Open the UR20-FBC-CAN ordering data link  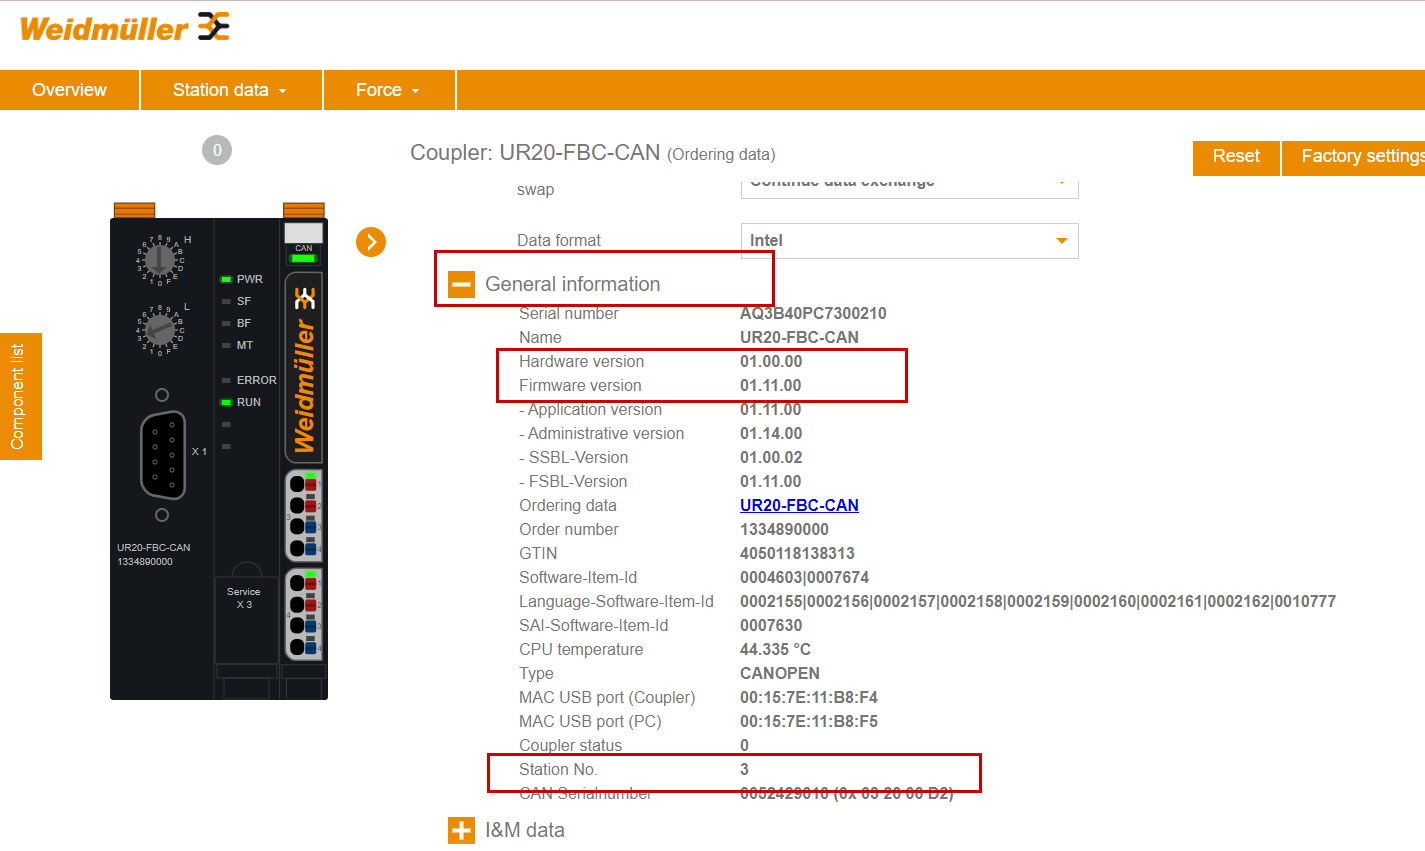tap(799, 505)
